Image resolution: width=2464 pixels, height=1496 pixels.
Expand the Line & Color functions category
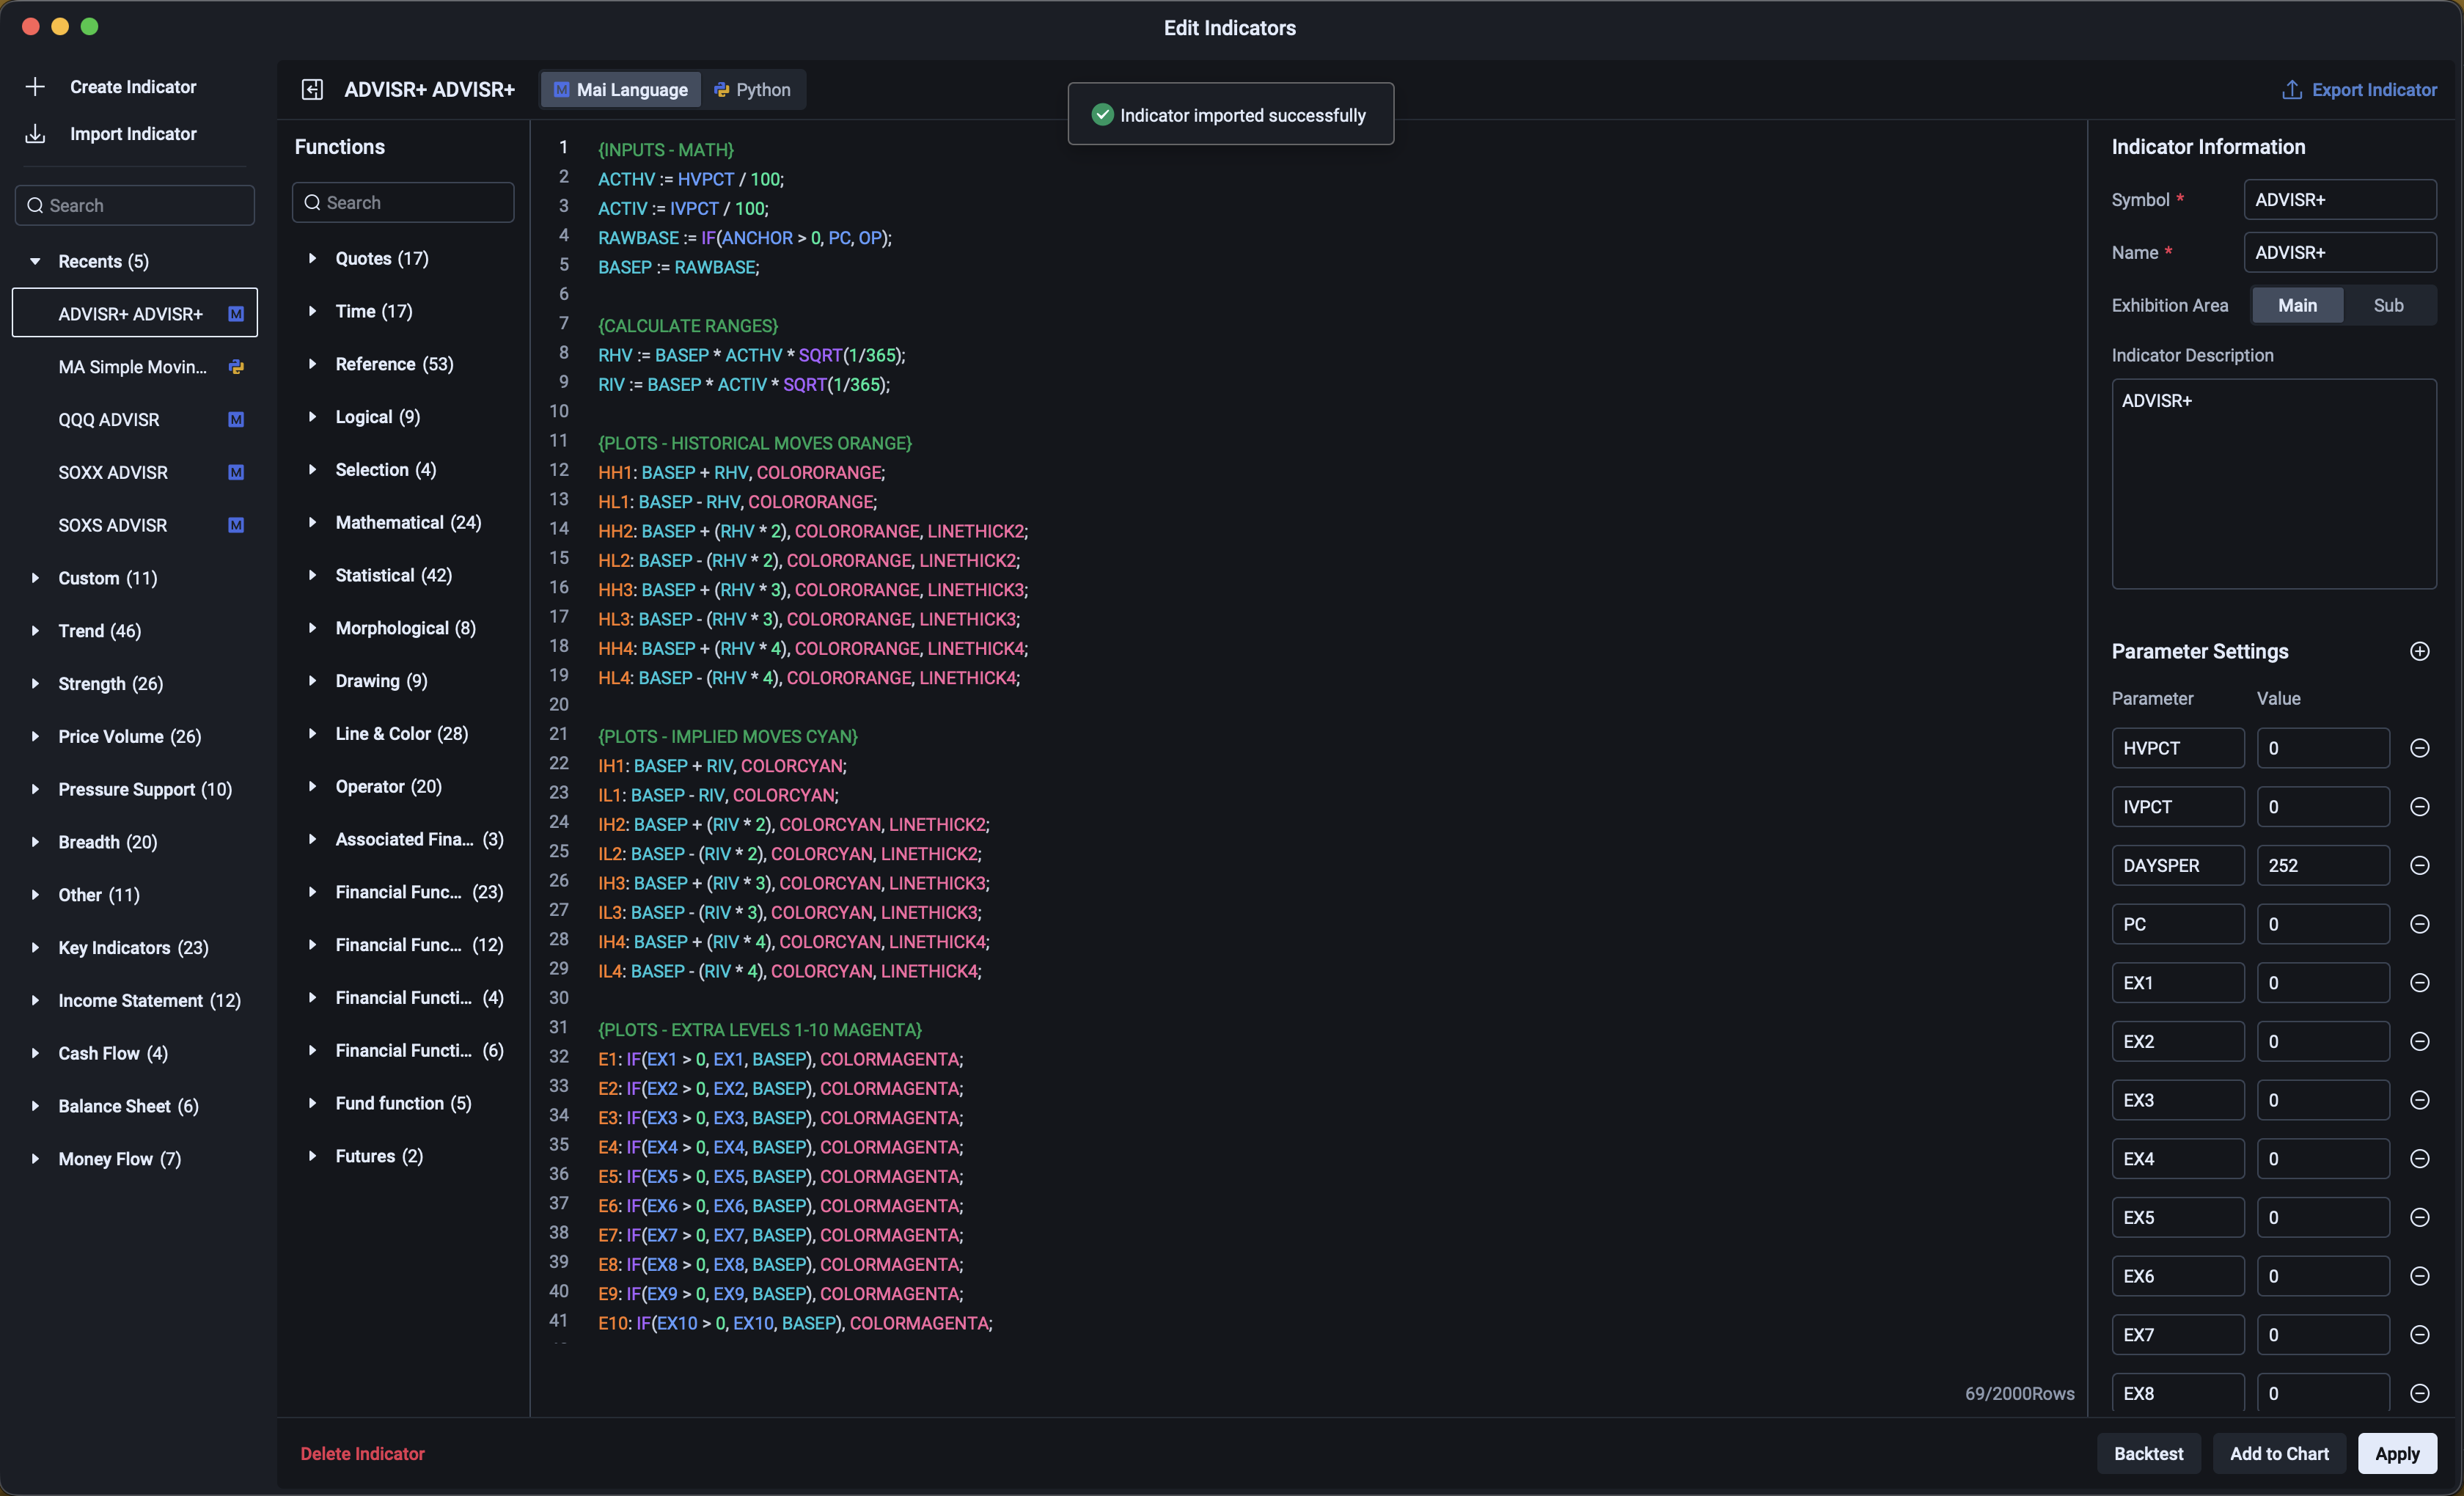pos(312,734)
